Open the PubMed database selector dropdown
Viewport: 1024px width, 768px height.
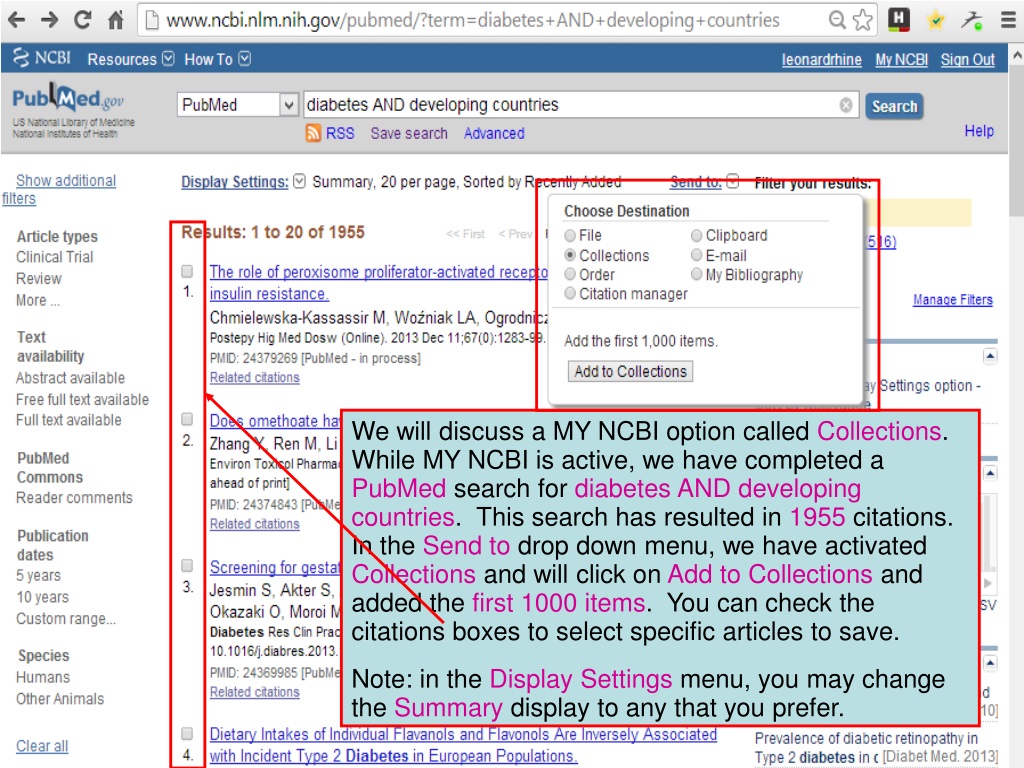tap(237, 104)
